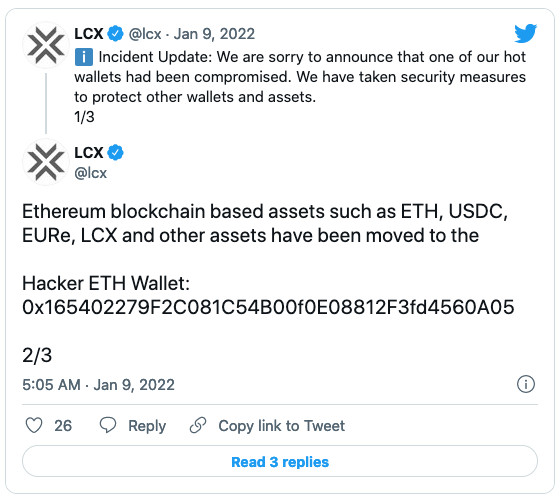Click Copy link to Tweet

(x=281, y=426)
